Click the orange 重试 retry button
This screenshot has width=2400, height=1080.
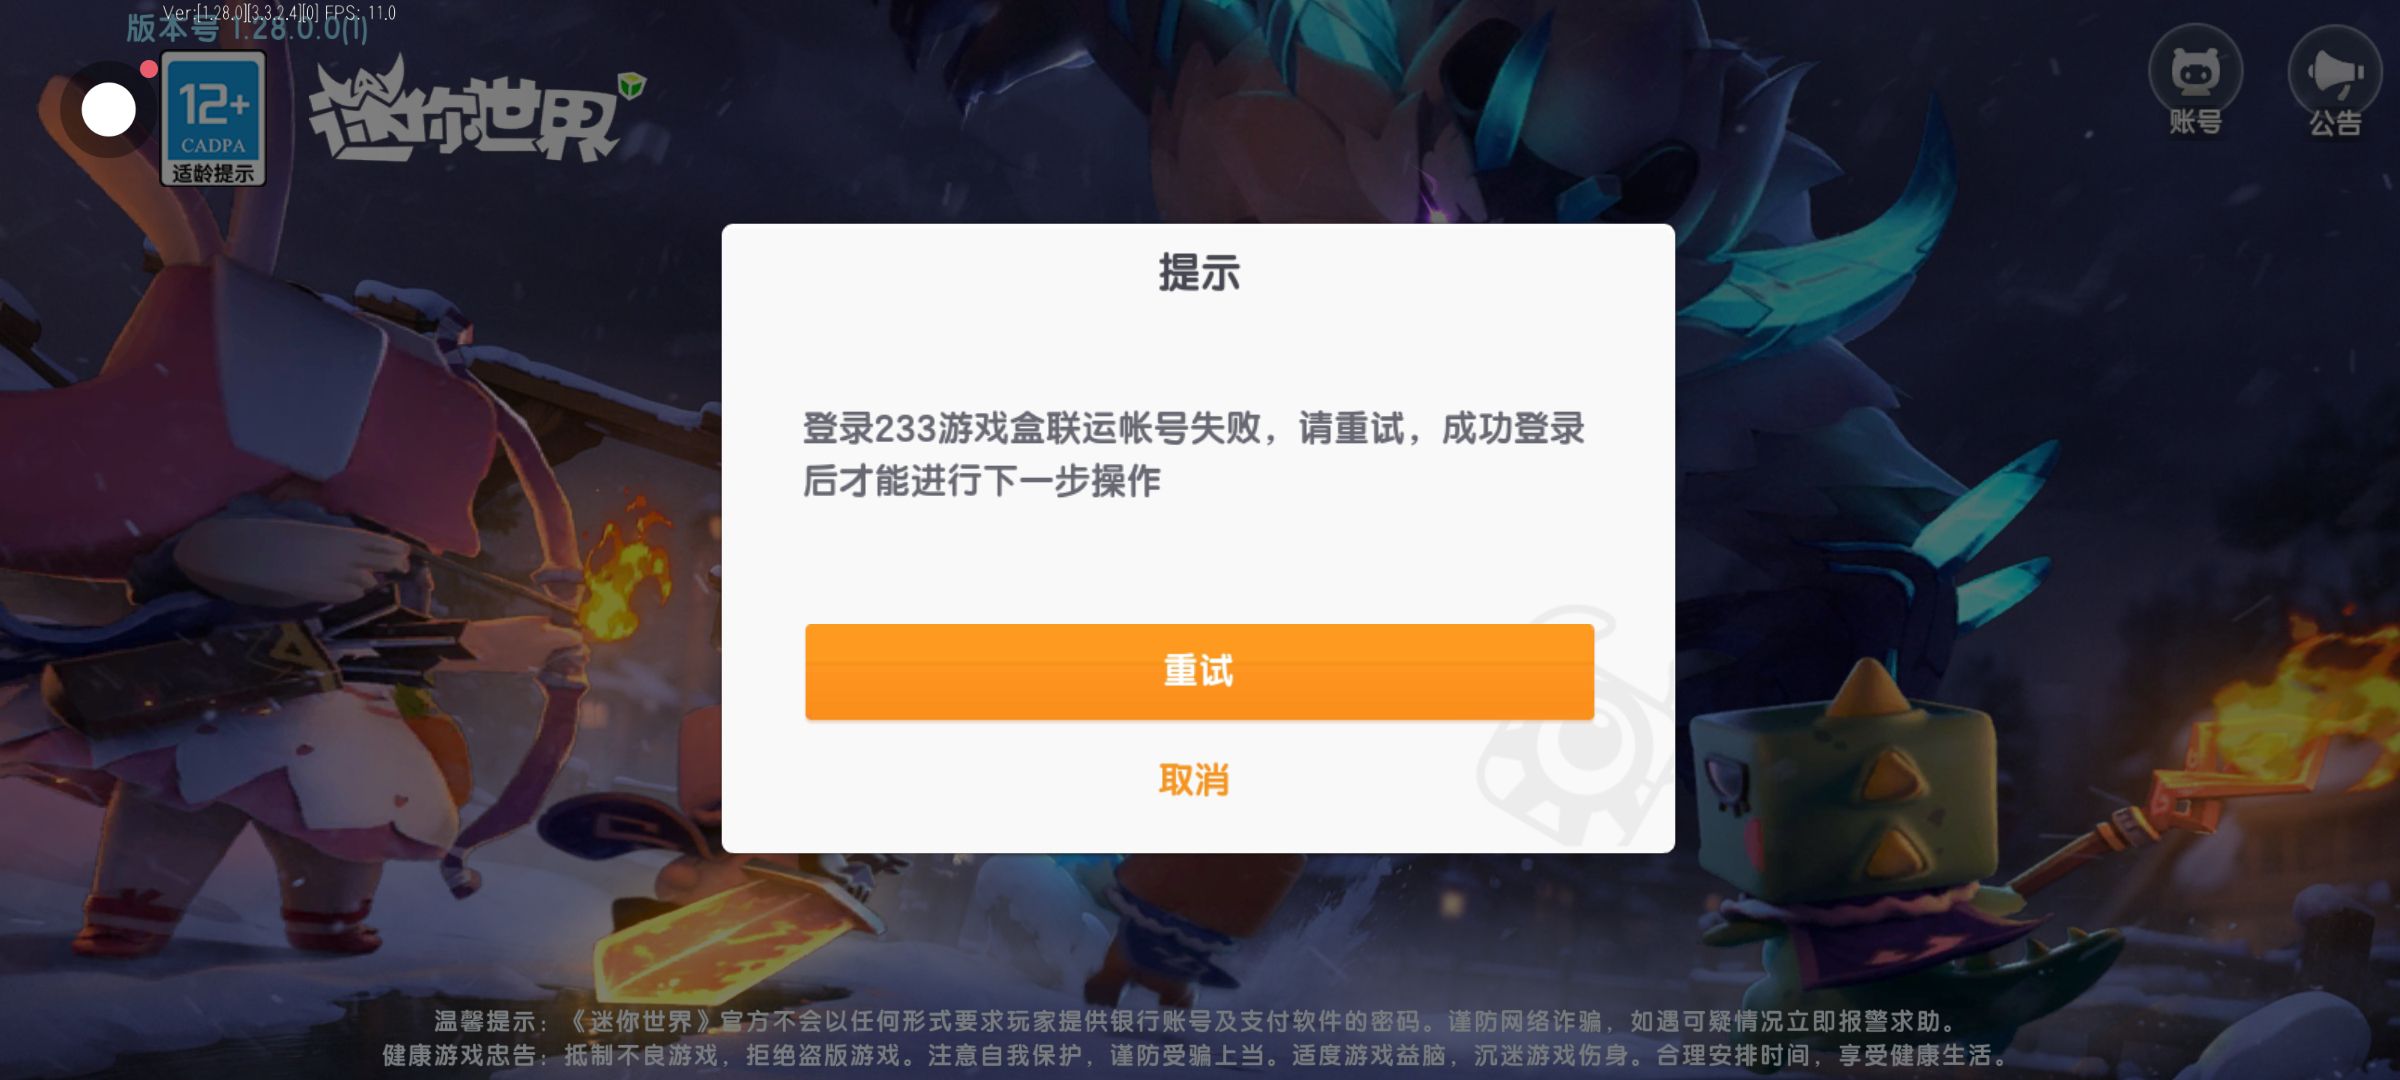pos(1199,671)
